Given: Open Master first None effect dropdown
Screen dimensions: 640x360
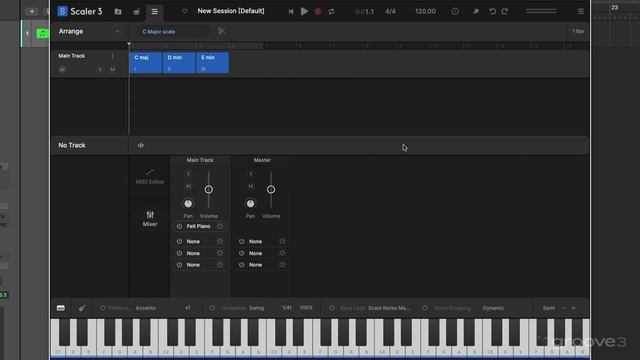Looking at the screenshot, I should pyautogui.click(x=256, y=242).
